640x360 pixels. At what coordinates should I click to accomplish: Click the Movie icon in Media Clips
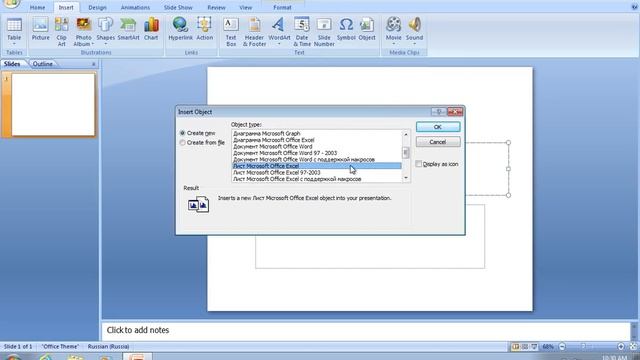click(393, 25)
